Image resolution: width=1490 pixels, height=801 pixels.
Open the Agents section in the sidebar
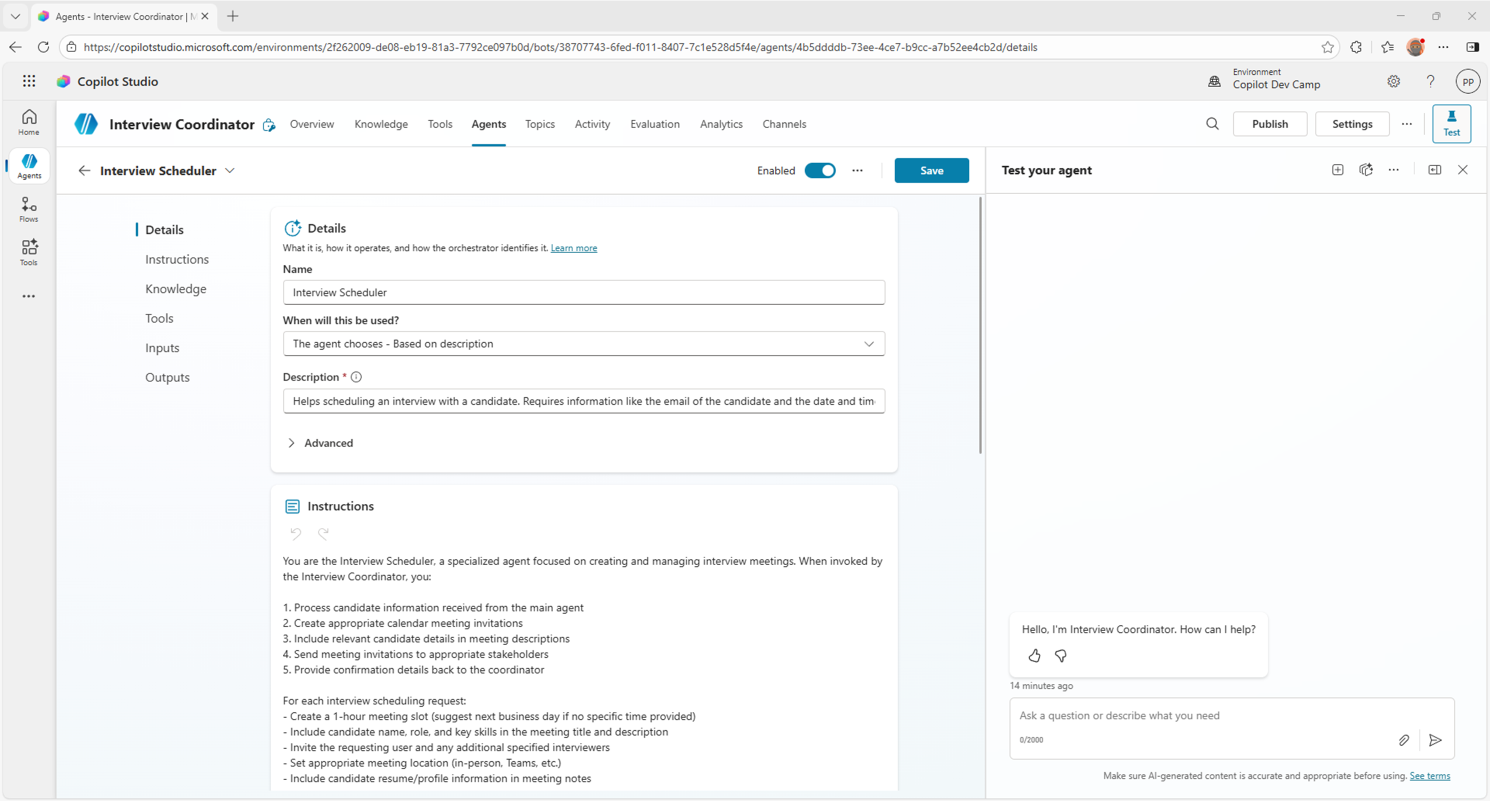28,166
